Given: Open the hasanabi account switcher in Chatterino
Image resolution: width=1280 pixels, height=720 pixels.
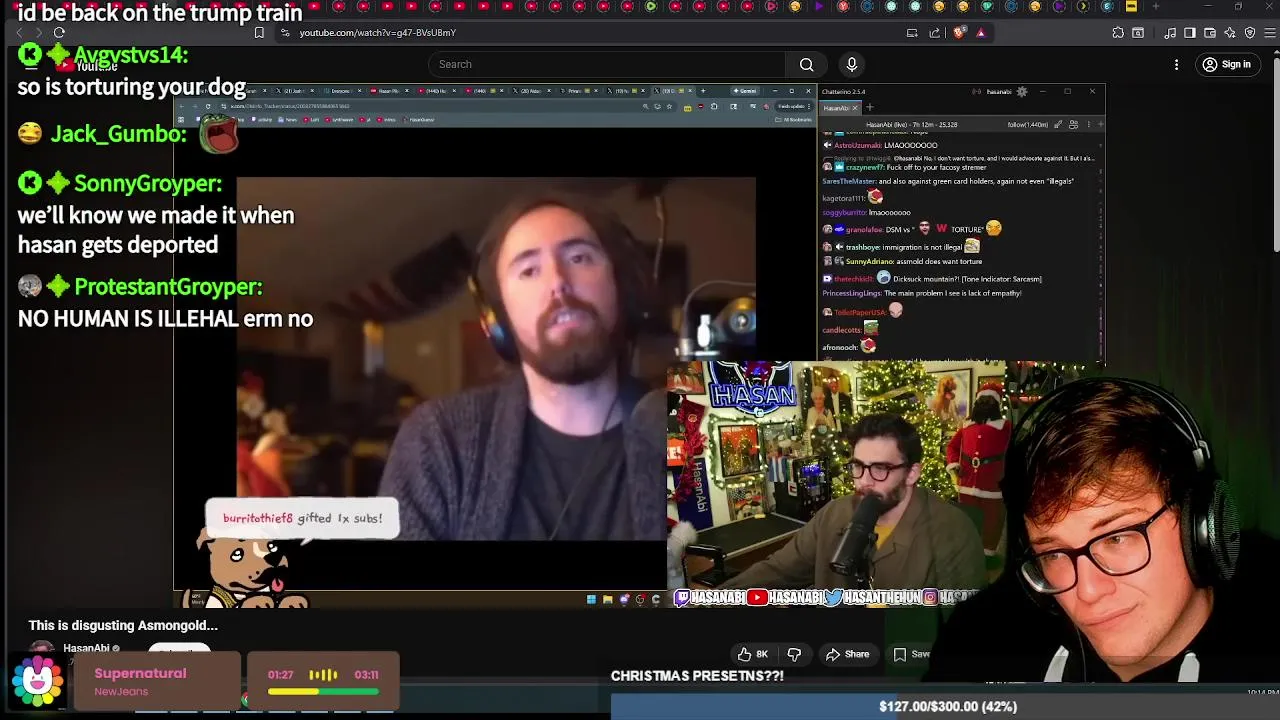Looking at the screenshot, I should point(998,91).
